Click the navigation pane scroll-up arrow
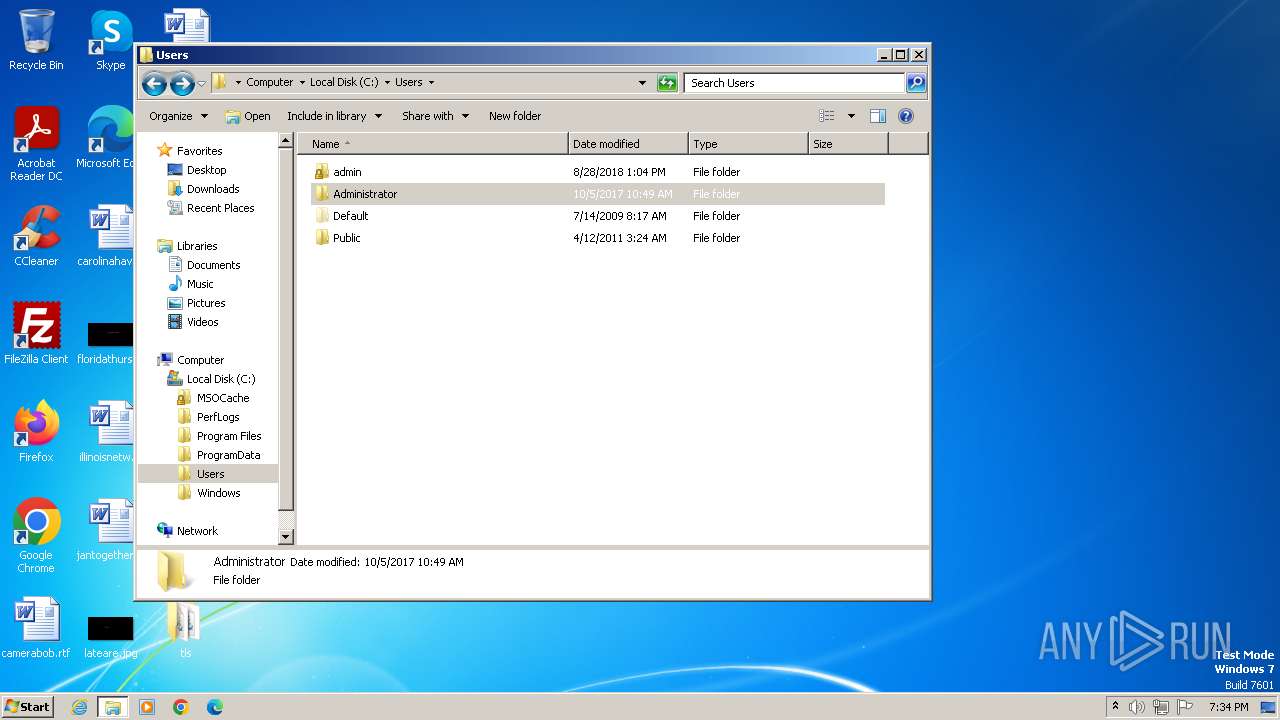The image size is (1280, 720). pos(286,141)
